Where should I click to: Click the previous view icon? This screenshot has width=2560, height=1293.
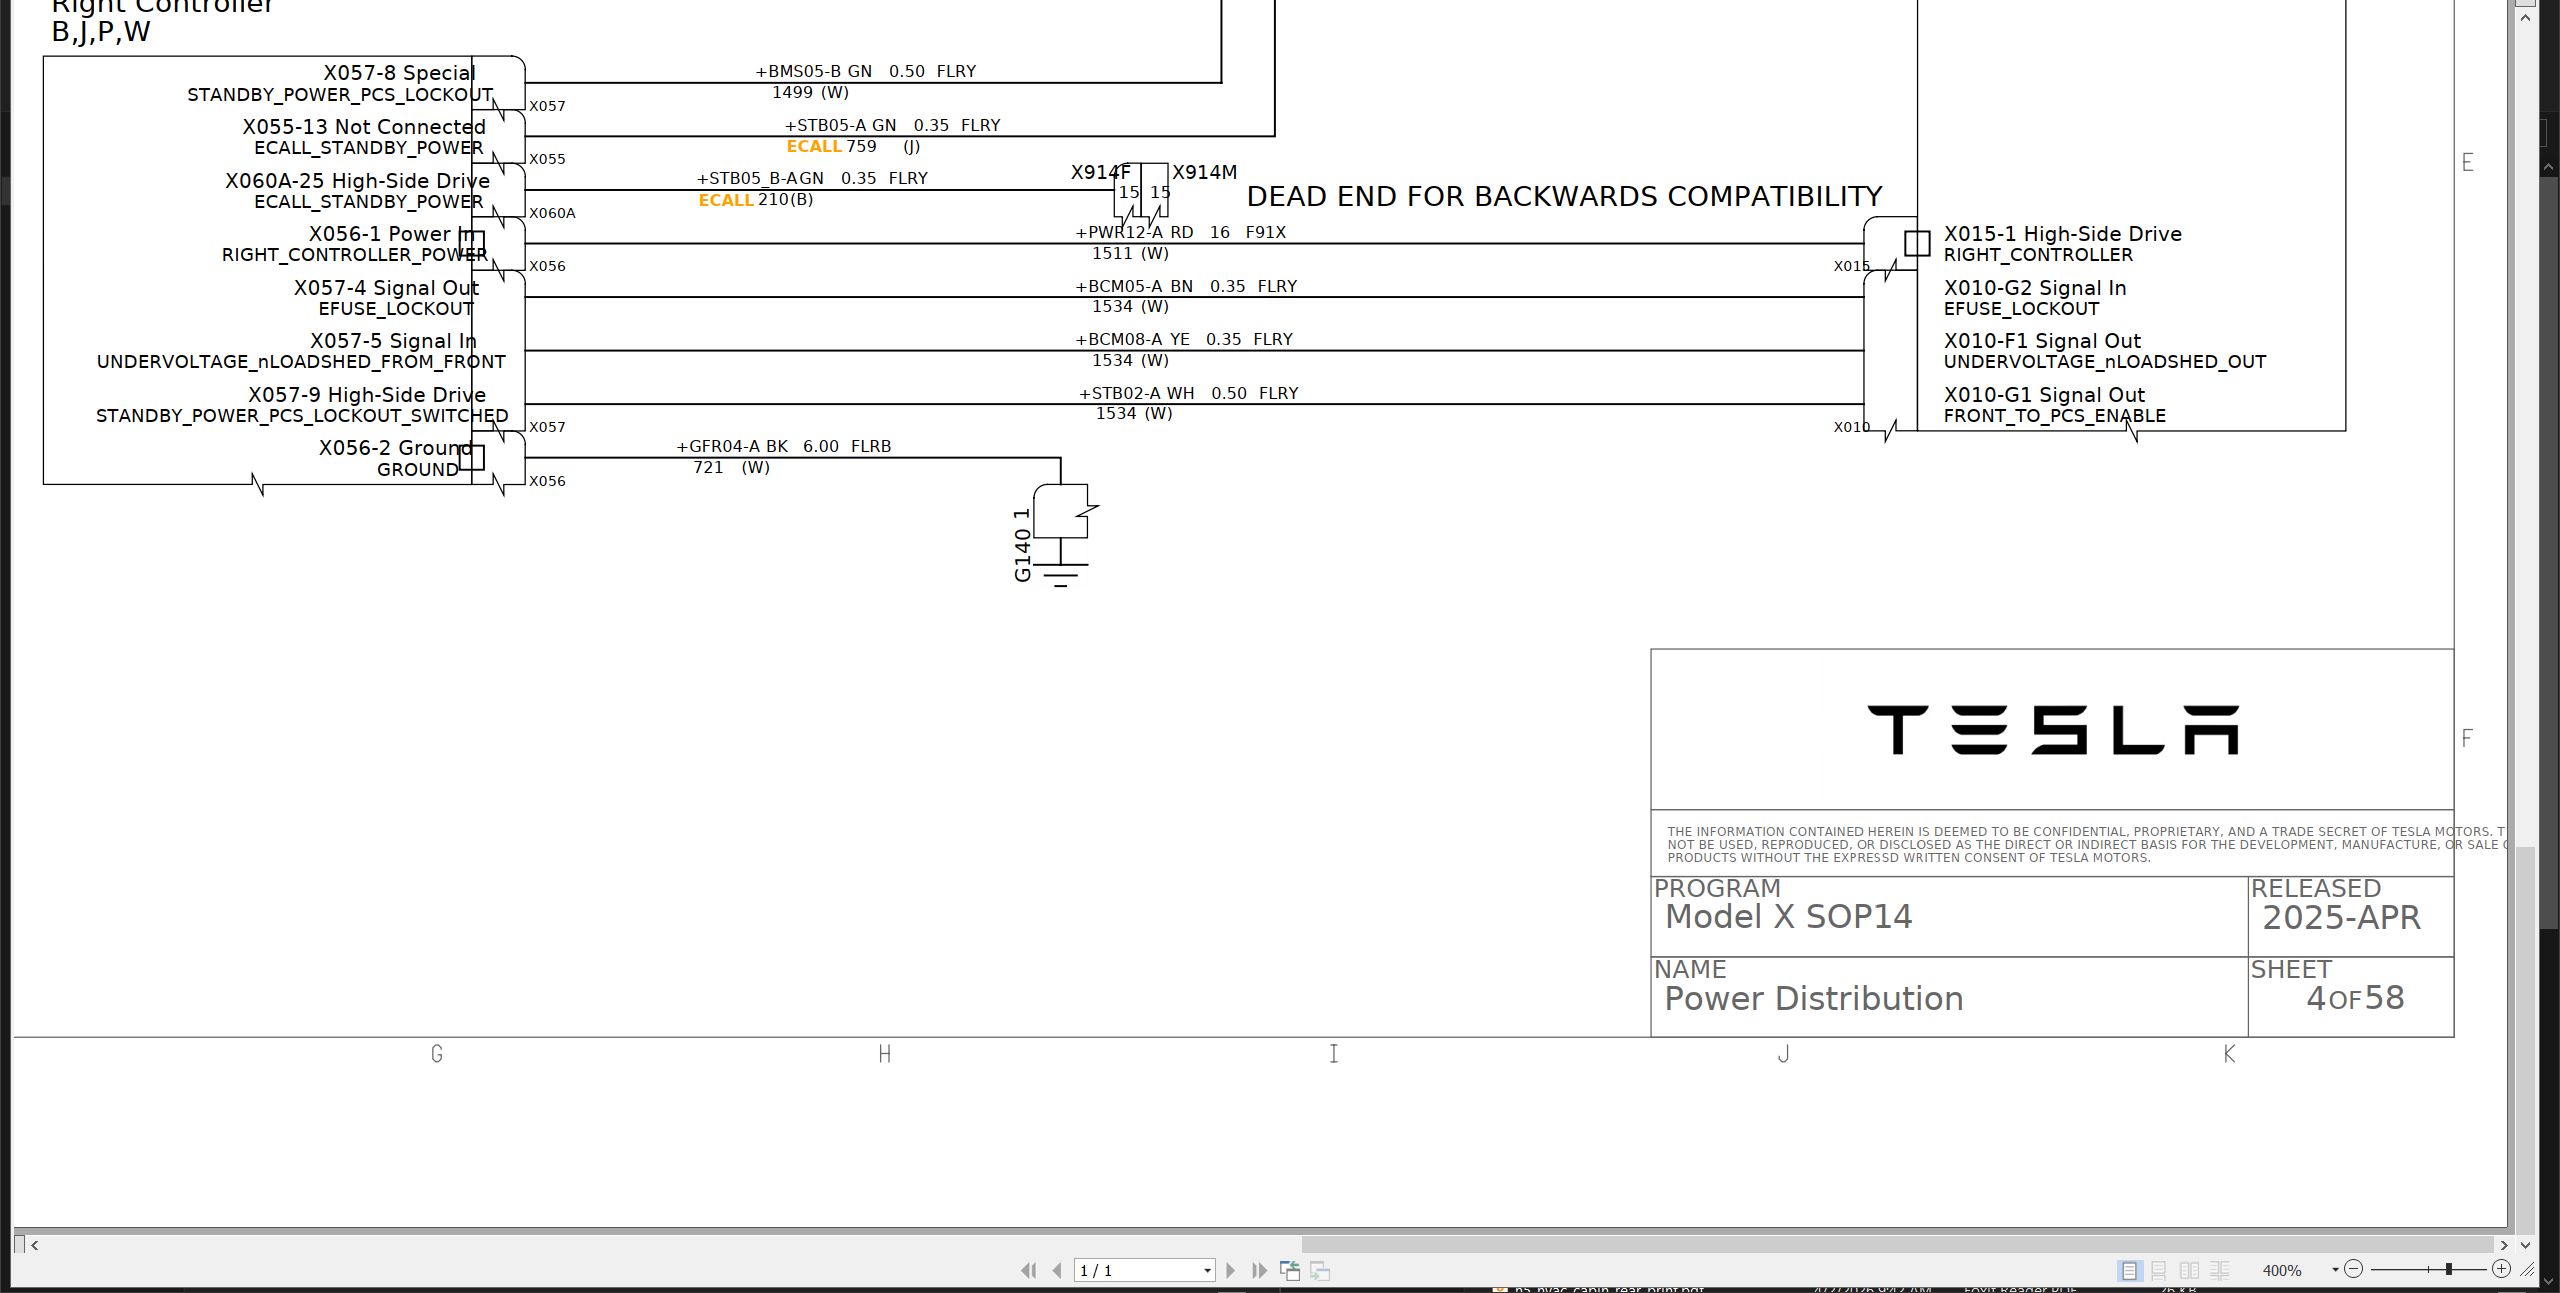coord(1290,1270)
